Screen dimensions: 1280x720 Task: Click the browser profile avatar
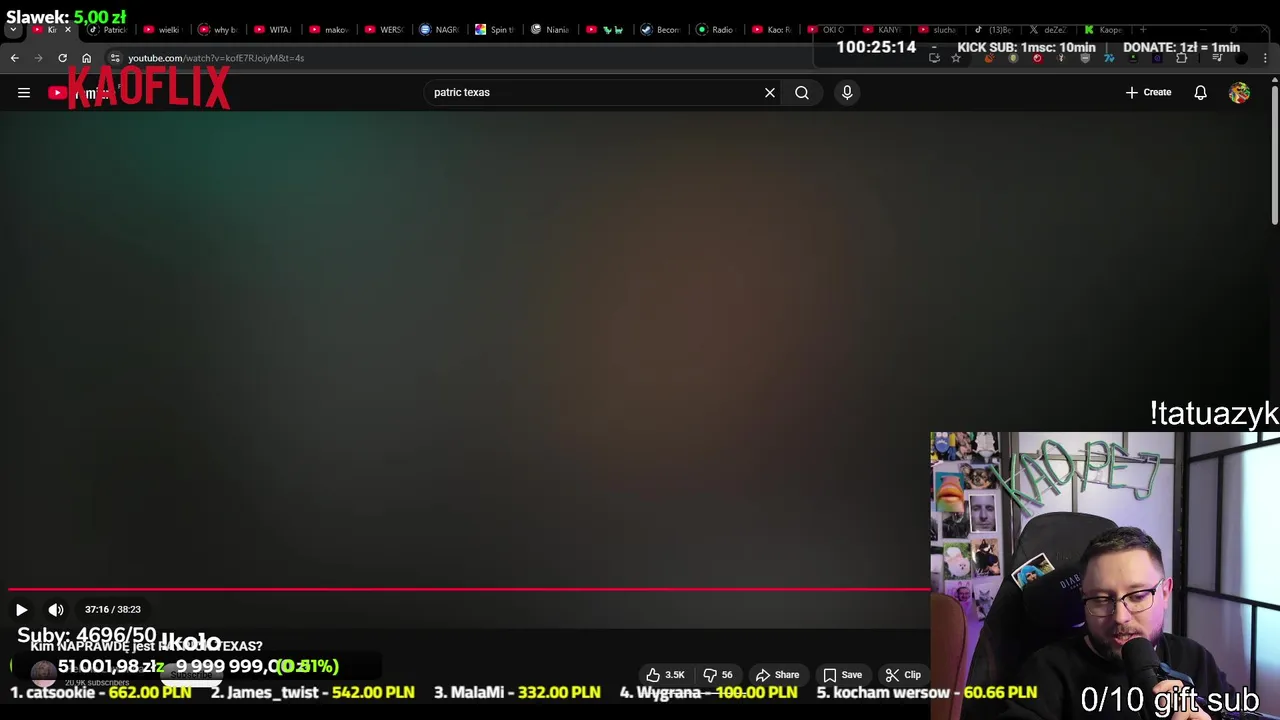pyautogui.click(x=1241, y=58)
